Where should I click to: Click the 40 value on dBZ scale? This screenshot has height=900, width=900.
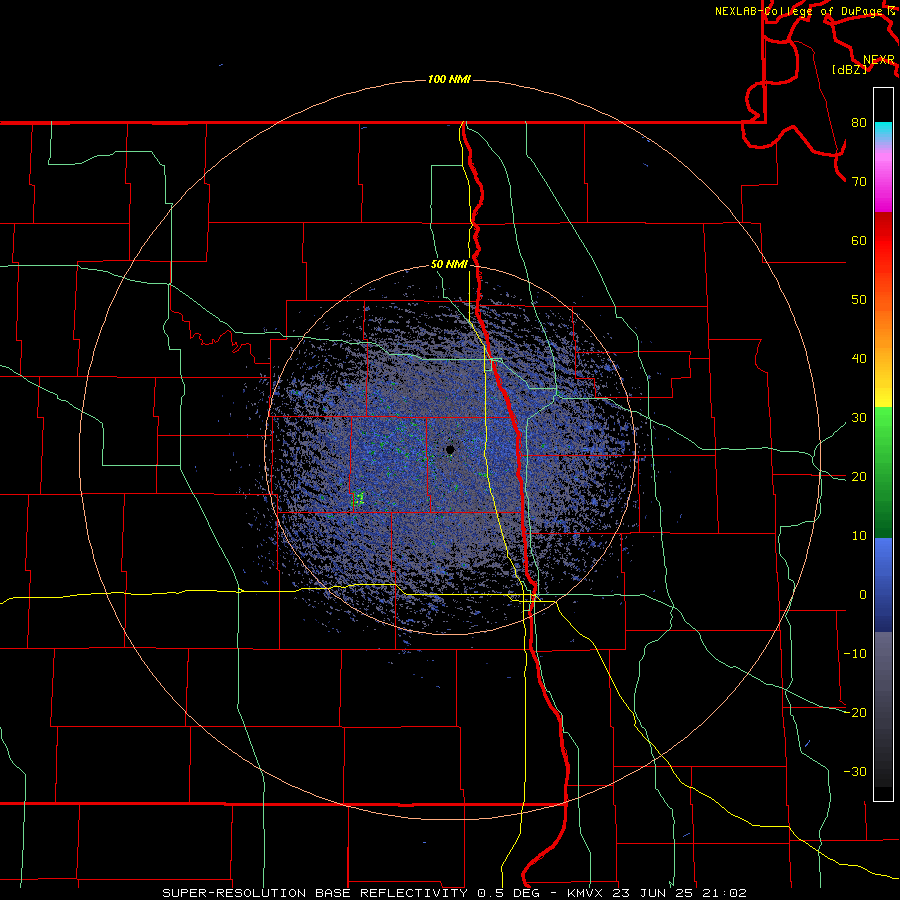click(x=859, y=359)
